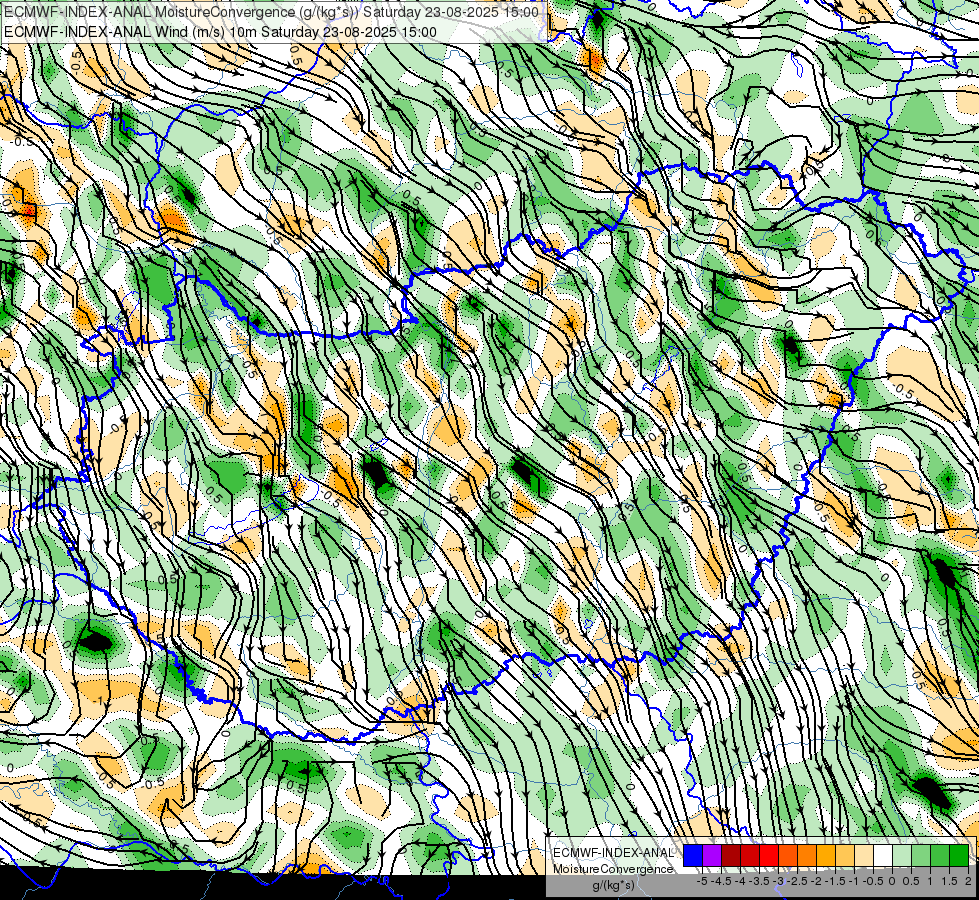Select the pale green swatch between 0 and 0.5
979x900 pixels.
point(902,855)
